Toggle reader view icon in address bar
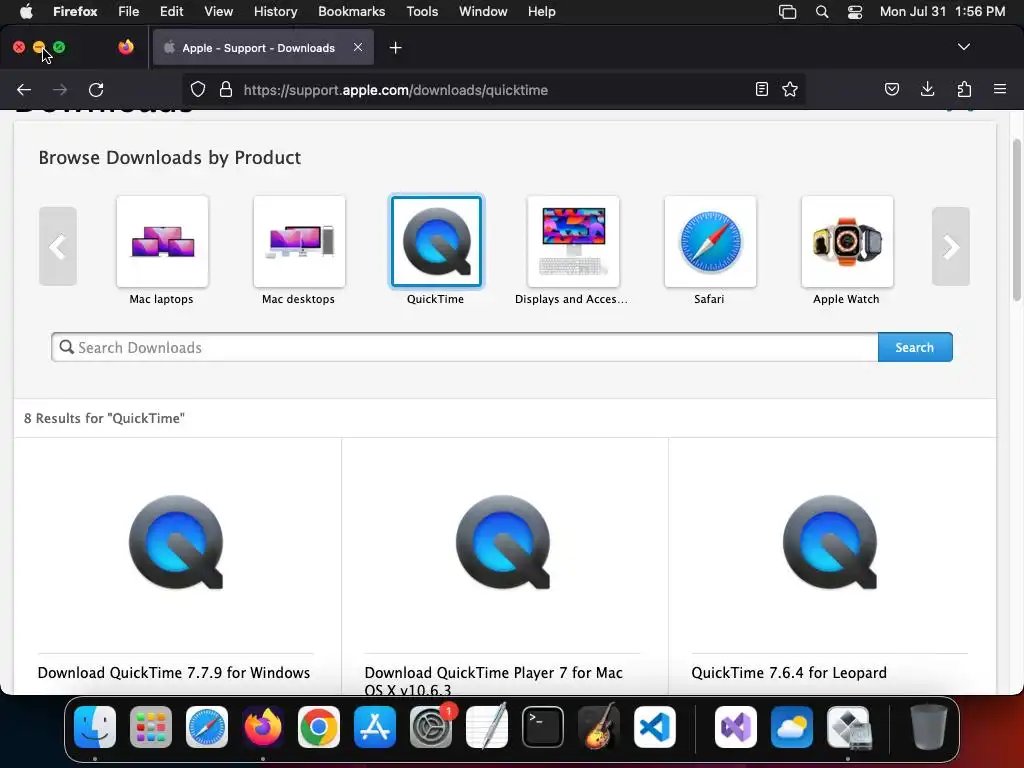 pos(761,89)
